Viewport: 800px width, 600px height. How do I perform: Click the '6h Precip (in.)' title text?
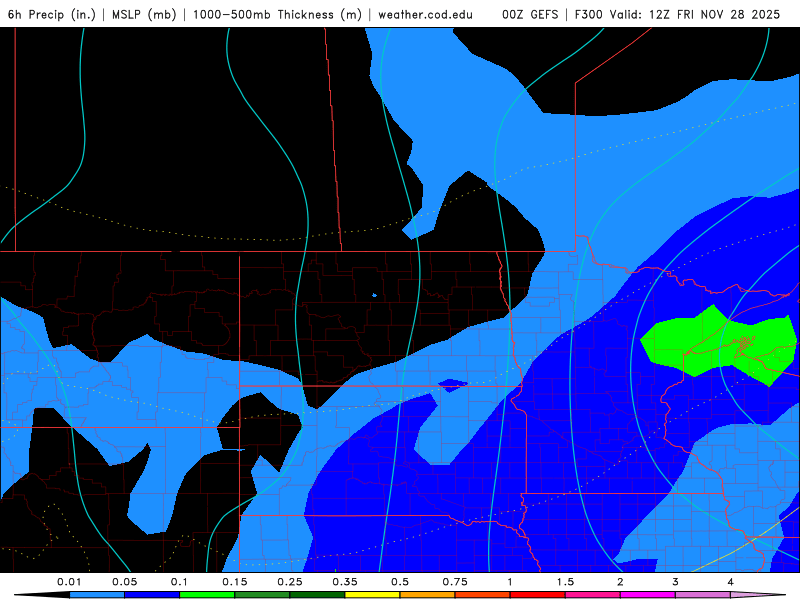pyautogui.click(x=52, y=14)
